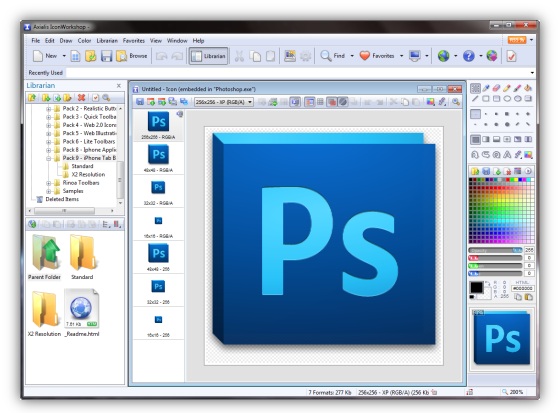Screen dimensions: 560x413
Task: Select Deleted Items in librarian tree
Action: click(62, 199)
